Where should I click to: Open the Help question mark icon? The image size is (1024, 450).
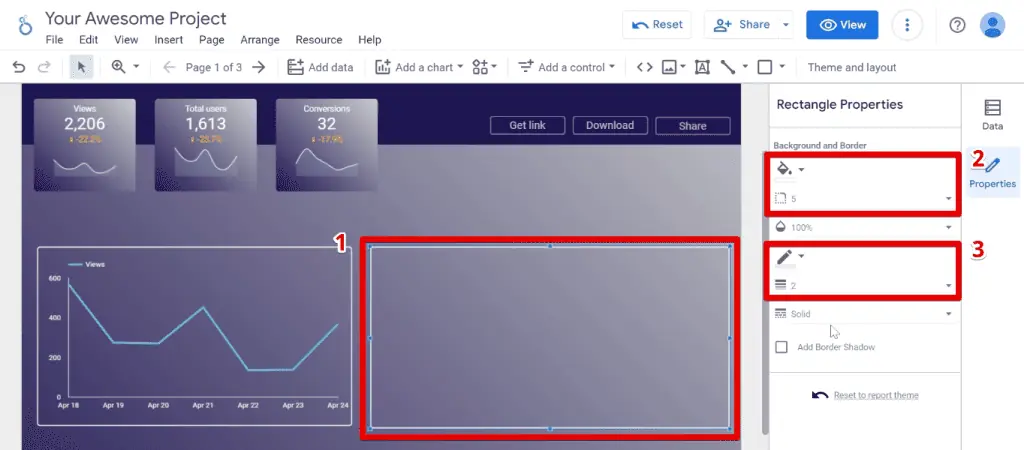click(957, 25)
